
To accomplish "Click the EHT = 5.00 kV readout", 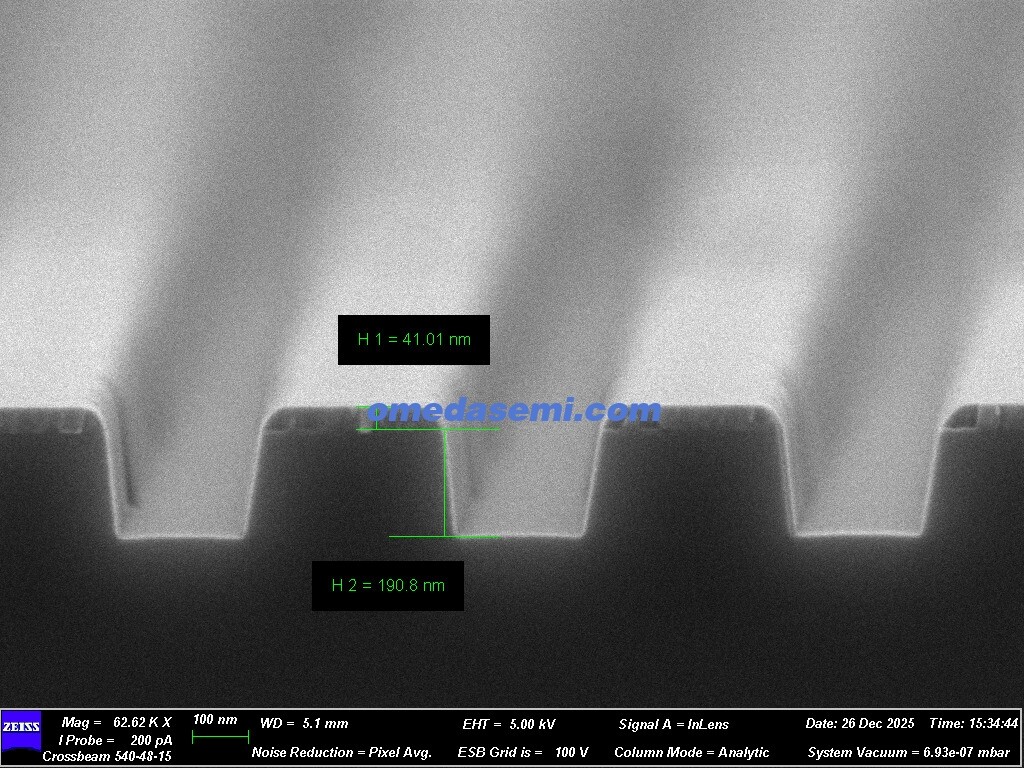I will pos(508,724).
